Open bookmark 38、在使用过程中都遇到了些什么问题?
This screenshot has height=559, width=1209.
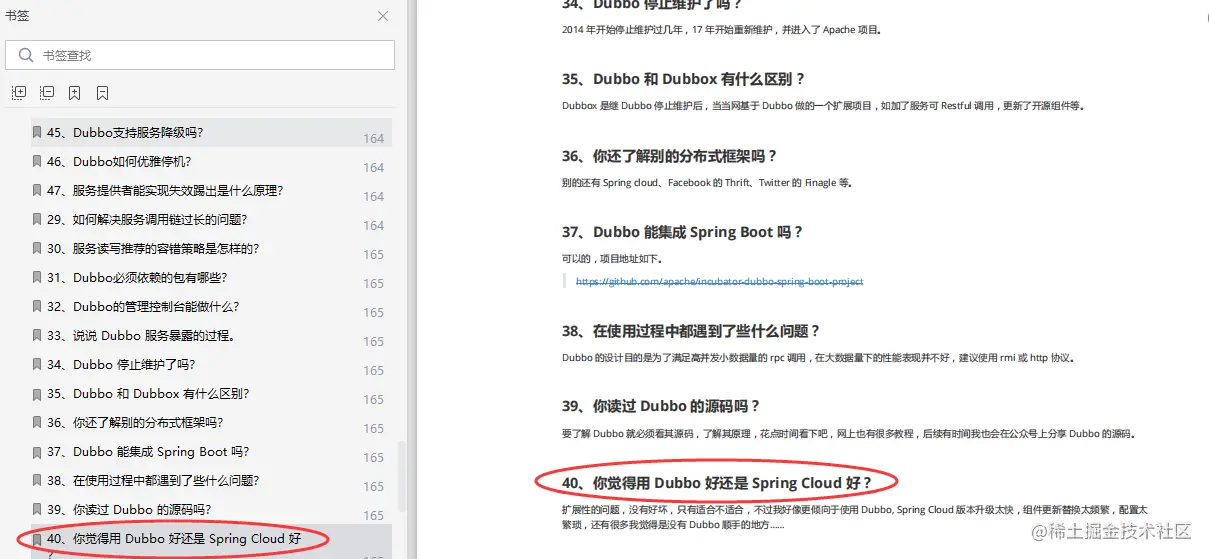(x=153, y=480)
